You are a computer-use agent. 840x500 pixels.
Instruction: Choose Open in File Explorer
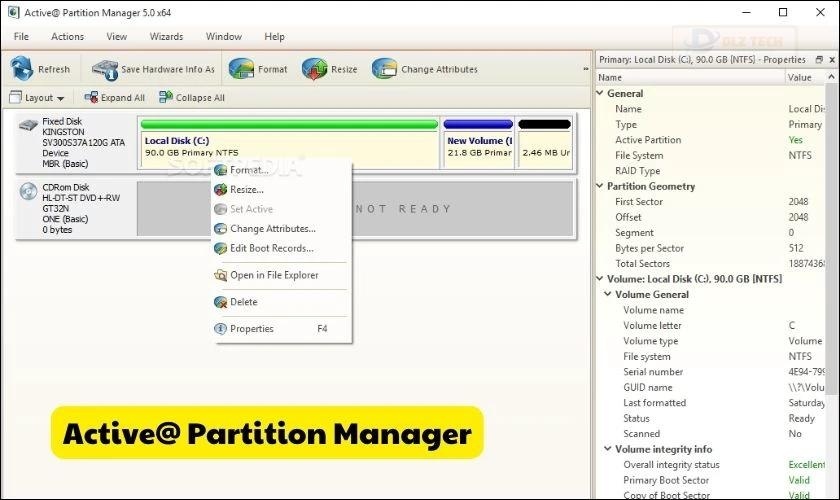[x=282, y=275]
